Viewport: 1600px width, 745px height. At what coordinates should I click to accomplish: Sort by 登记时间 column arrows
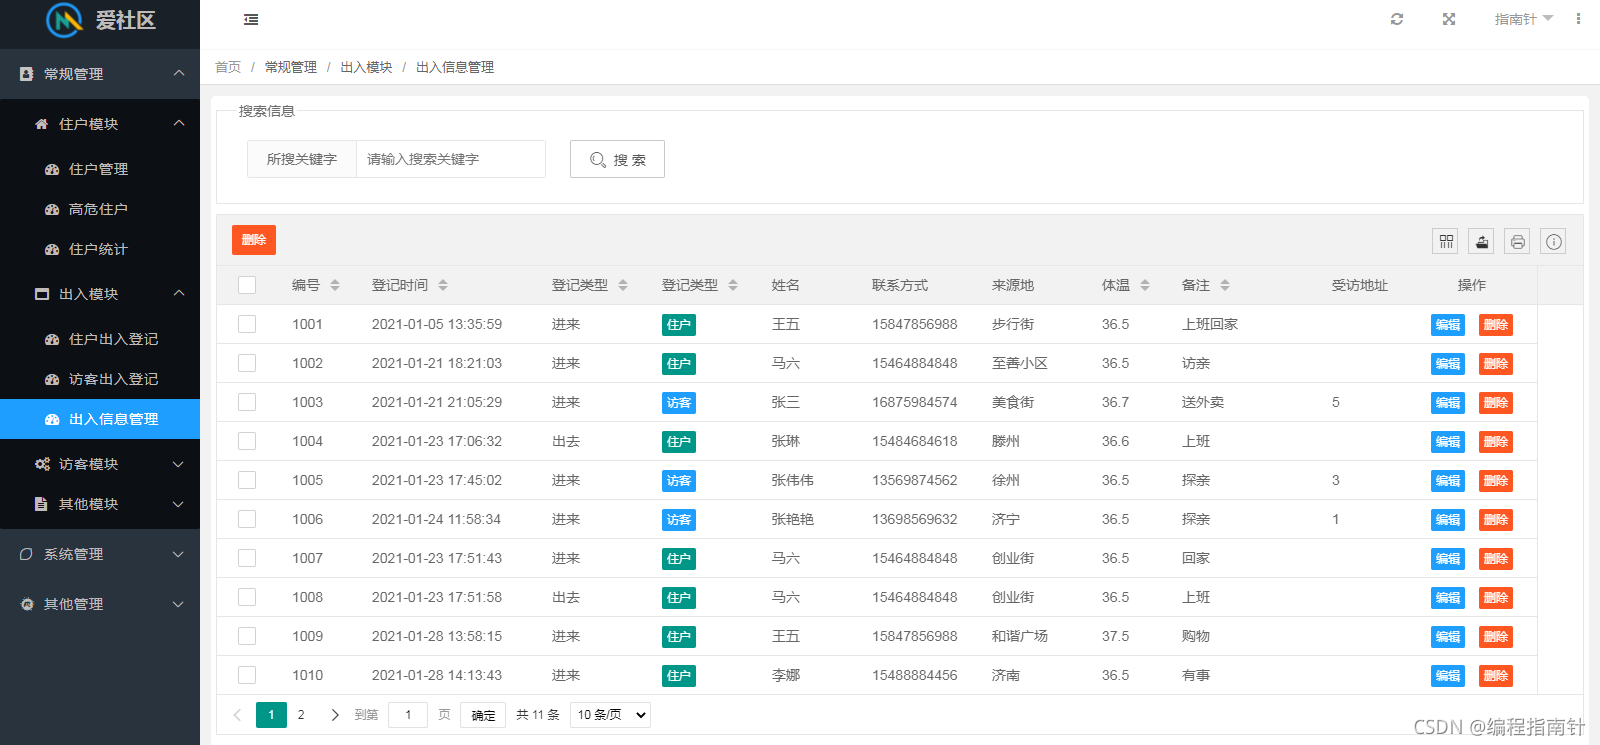(x=443, y=285)
